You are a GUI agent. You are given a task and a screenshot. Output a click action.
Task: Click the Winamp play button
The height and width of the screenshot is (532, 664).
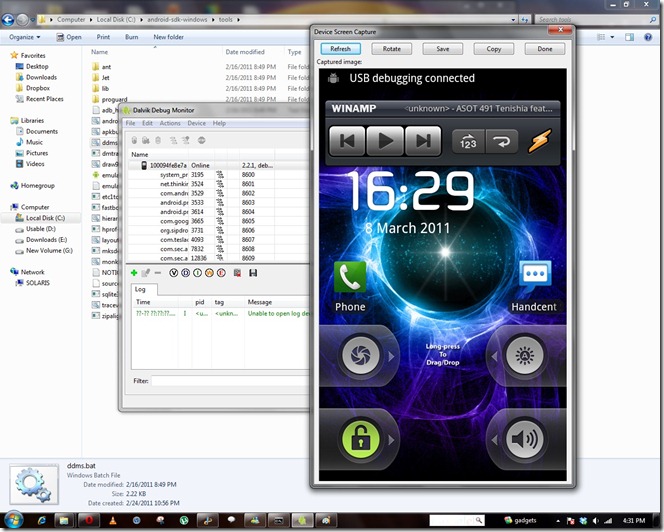385,140
